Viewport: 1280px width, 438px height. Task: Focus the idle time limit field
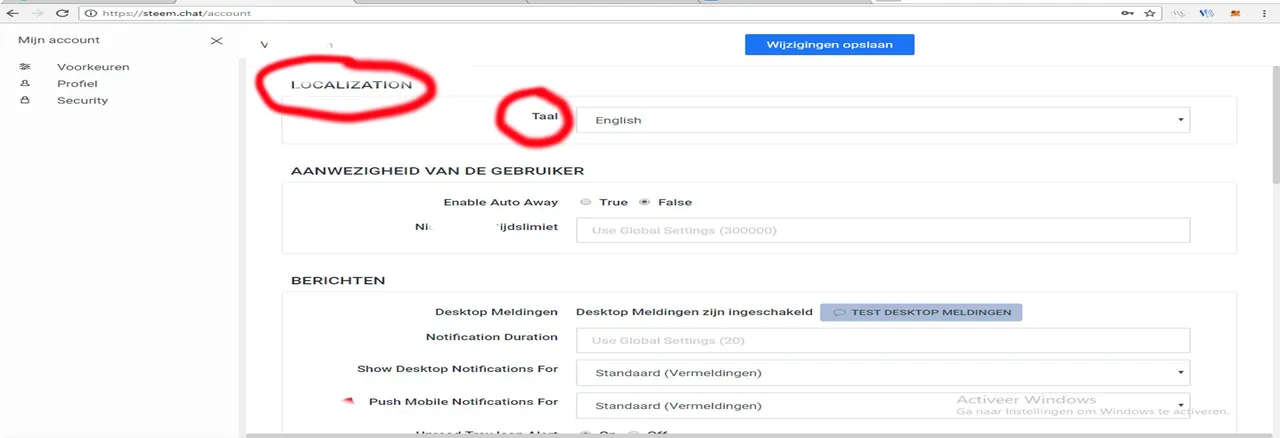click(883, 230)
